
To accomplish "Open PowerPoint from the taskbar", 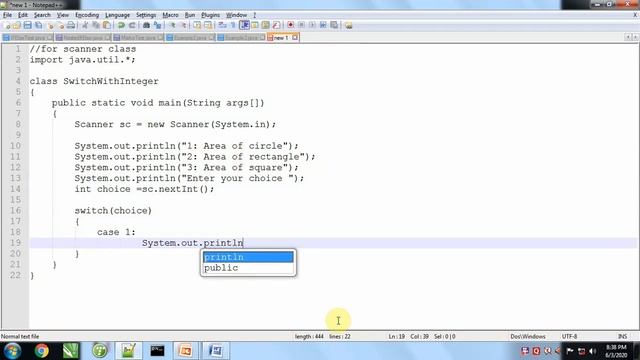I will pyautogui.click(x=185, y=351).
